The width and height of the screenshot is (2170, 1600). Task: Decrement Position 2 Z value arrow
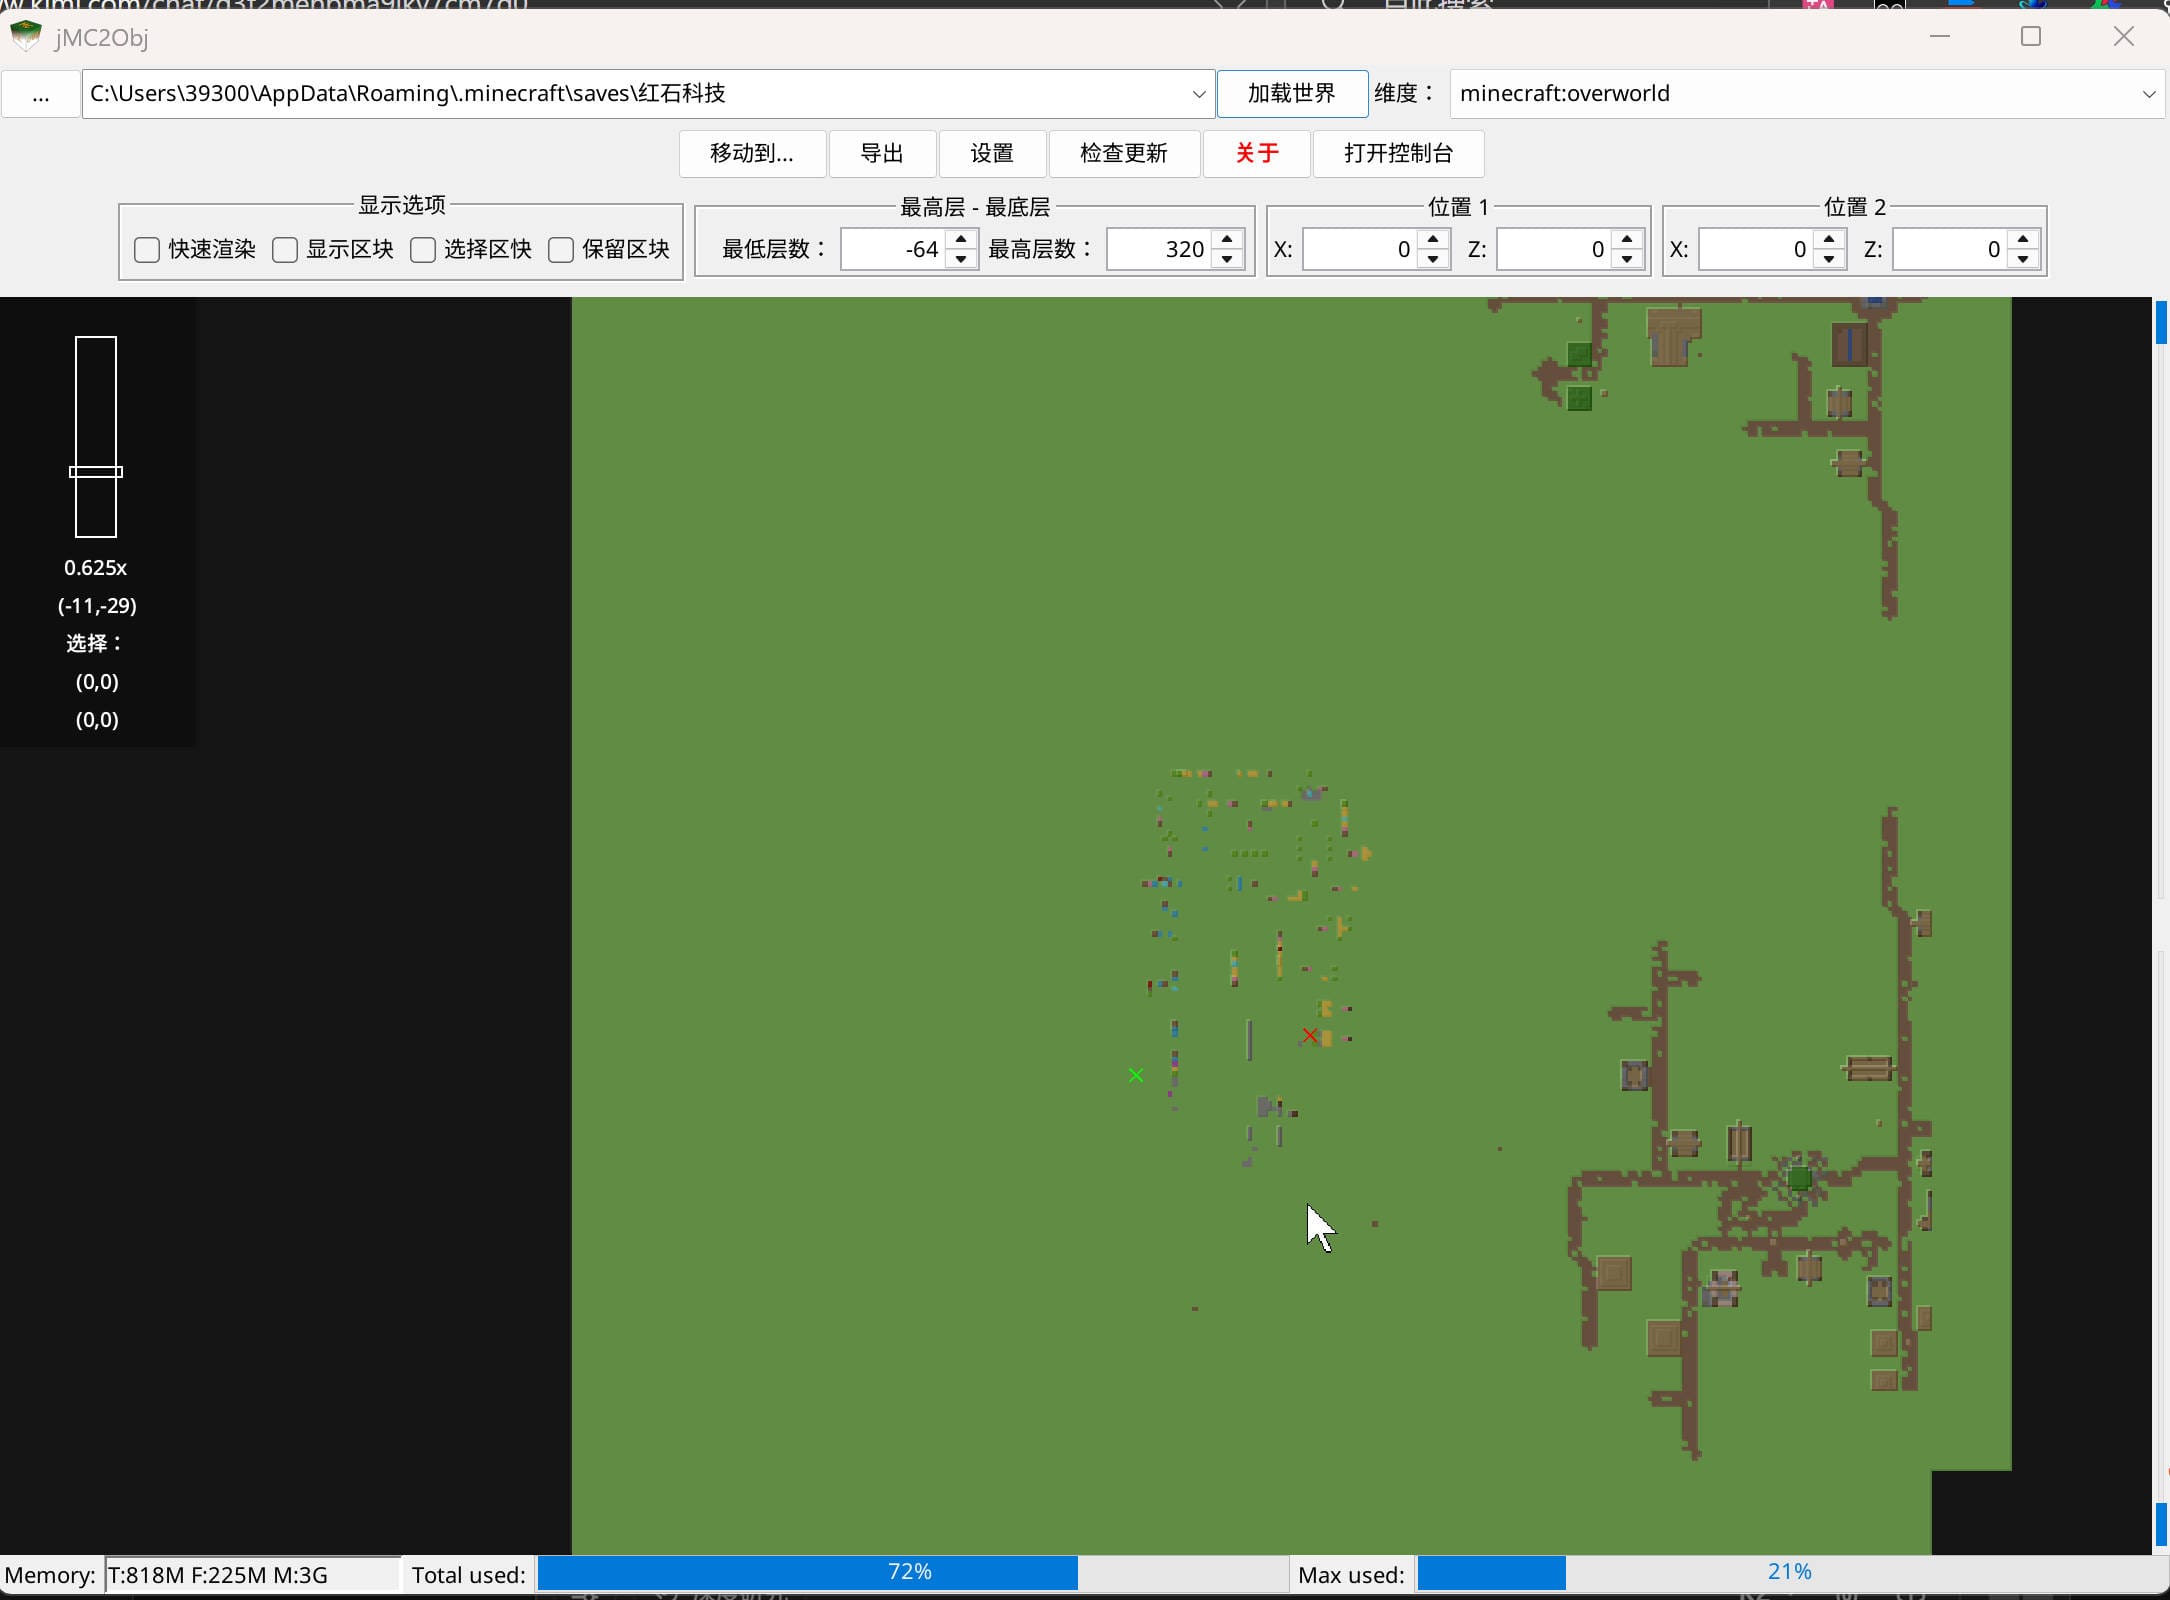click(2023, 259)
